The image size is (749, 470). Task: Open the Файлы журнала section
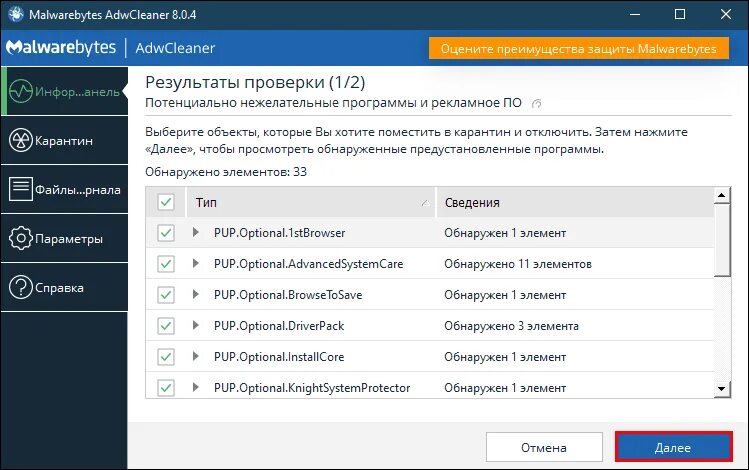point(64,189)
